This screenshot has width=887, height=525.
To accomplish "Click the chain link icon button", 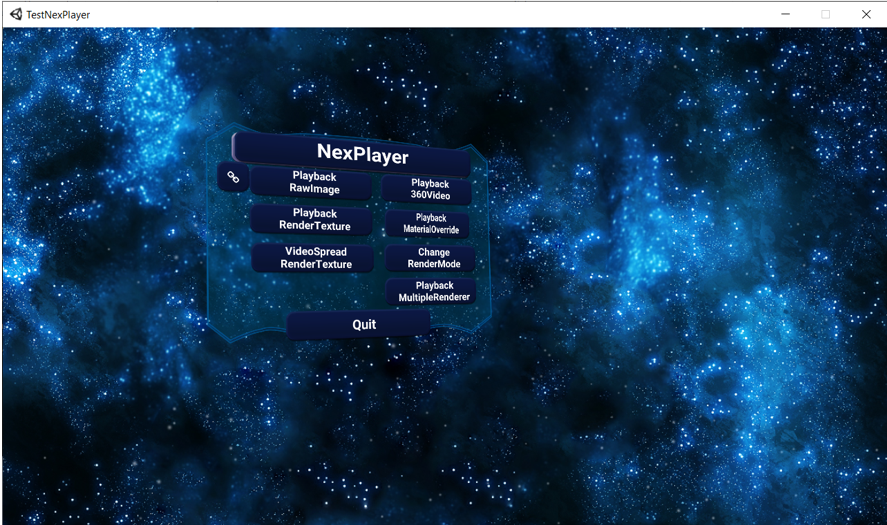I will coord(233,177).
